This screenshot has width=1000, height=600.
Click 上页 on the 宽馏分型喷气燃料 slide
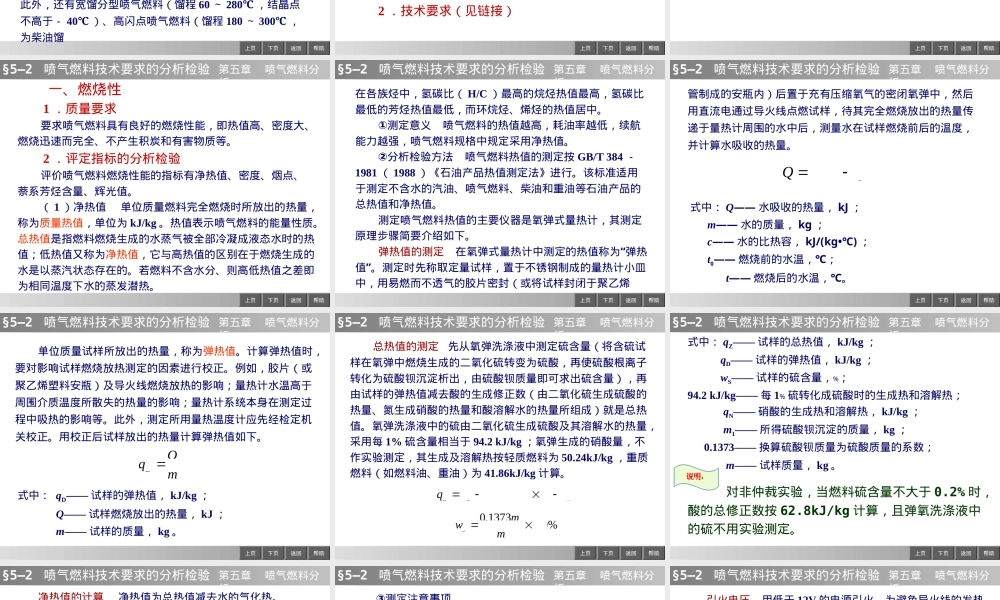[250, 48]
